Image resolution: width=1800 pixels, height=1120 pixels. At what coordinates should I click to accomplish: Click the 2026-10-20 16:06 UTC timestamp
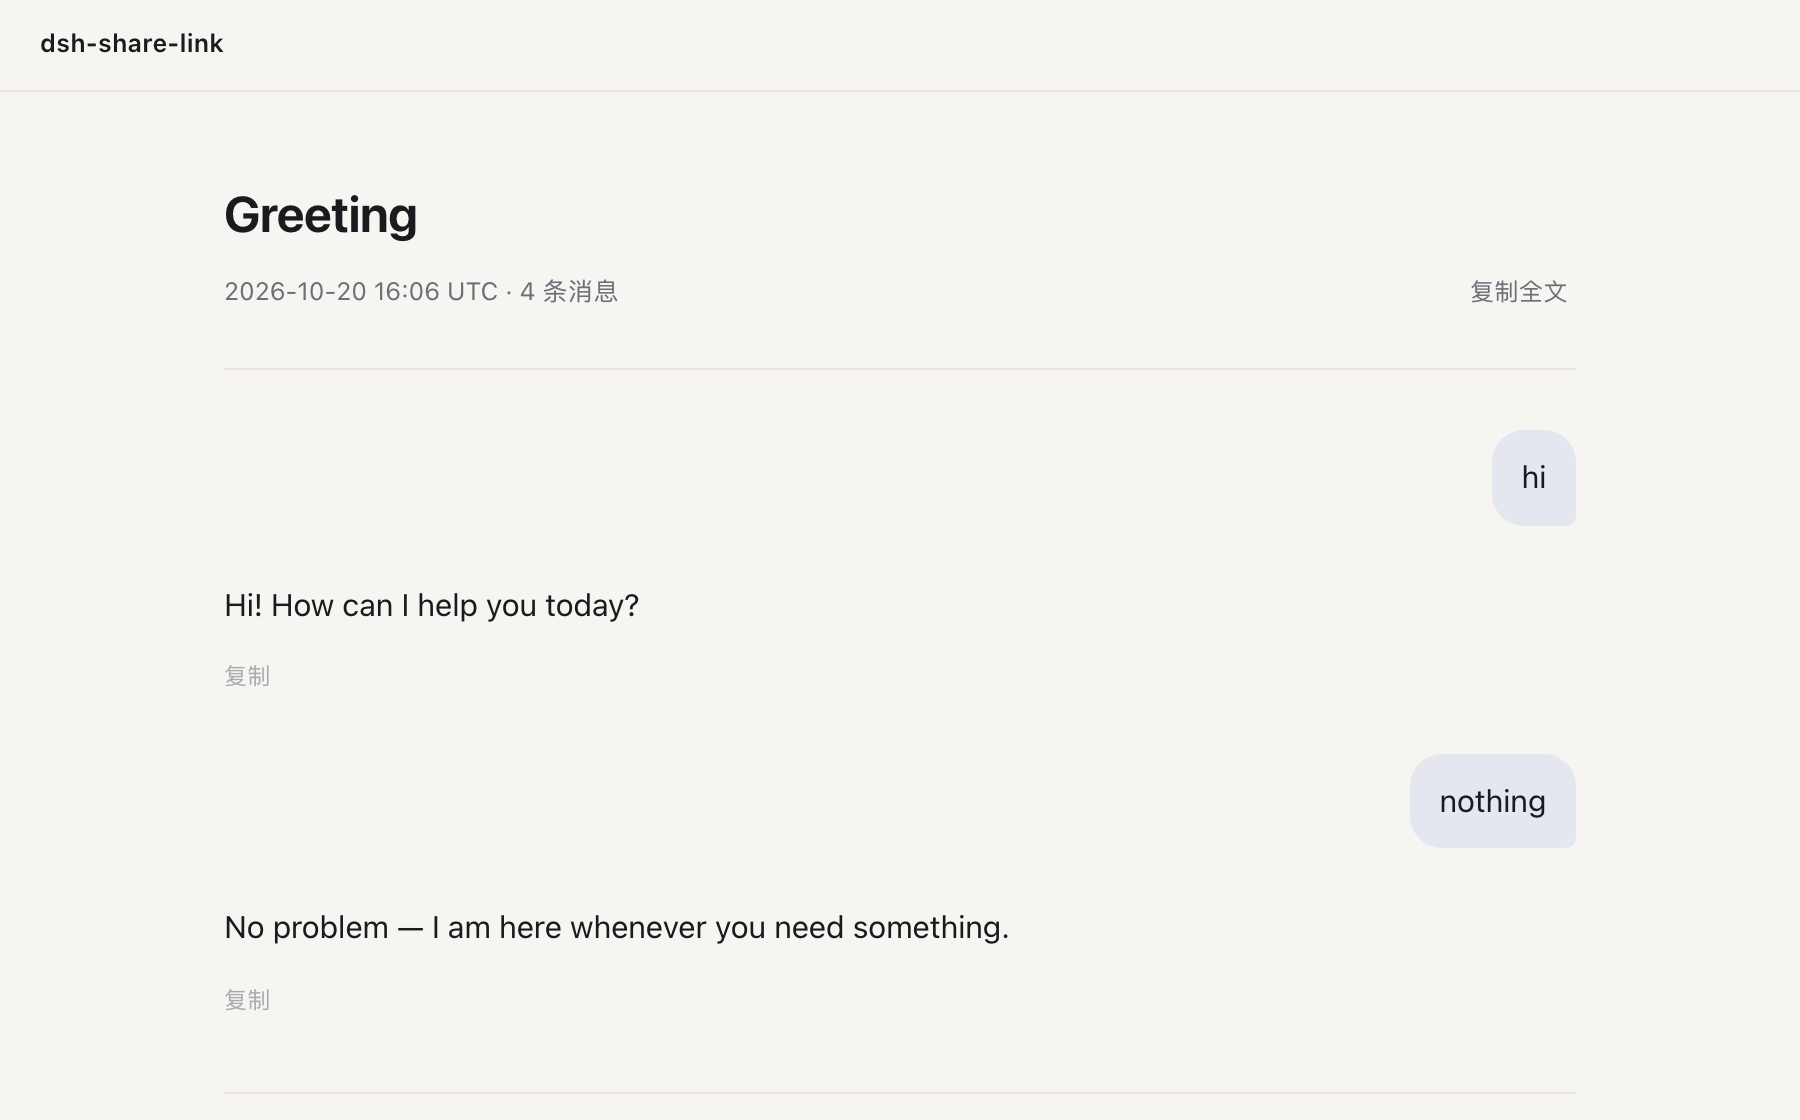click(x=360, y=291)
